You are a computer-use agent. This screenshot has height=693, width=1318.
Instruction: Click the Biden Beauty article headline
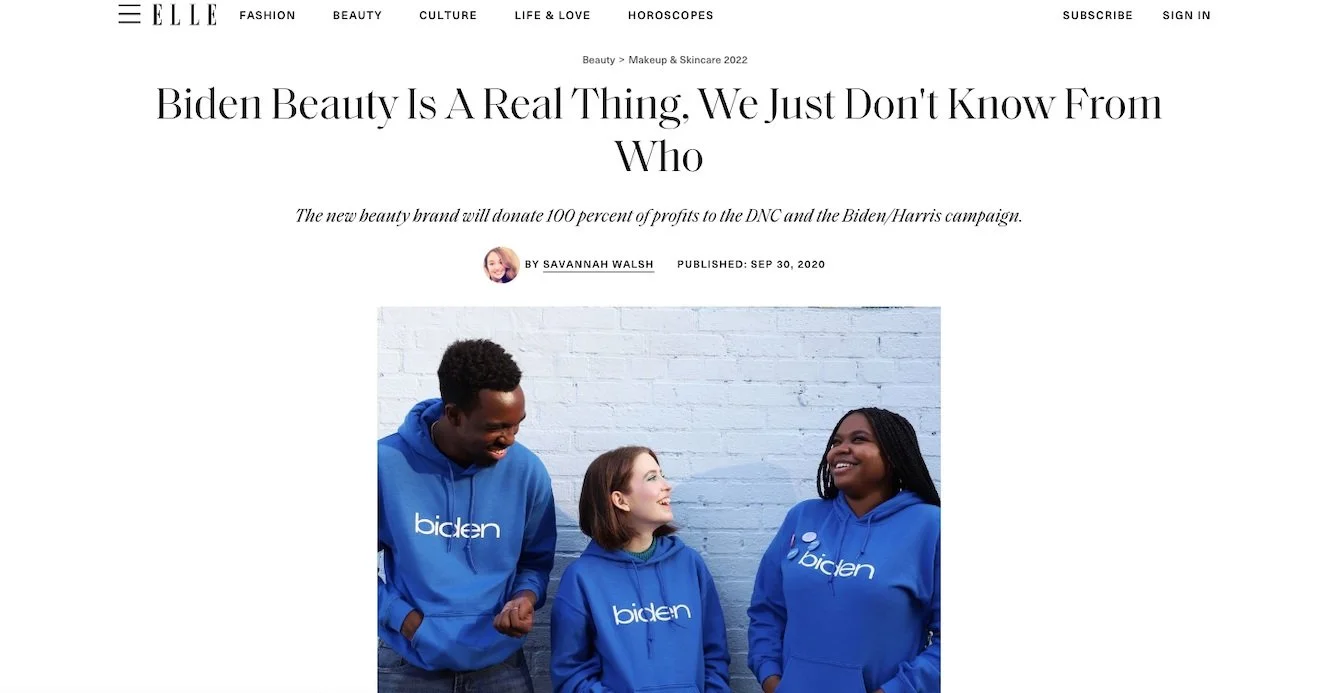pos(659,130)
